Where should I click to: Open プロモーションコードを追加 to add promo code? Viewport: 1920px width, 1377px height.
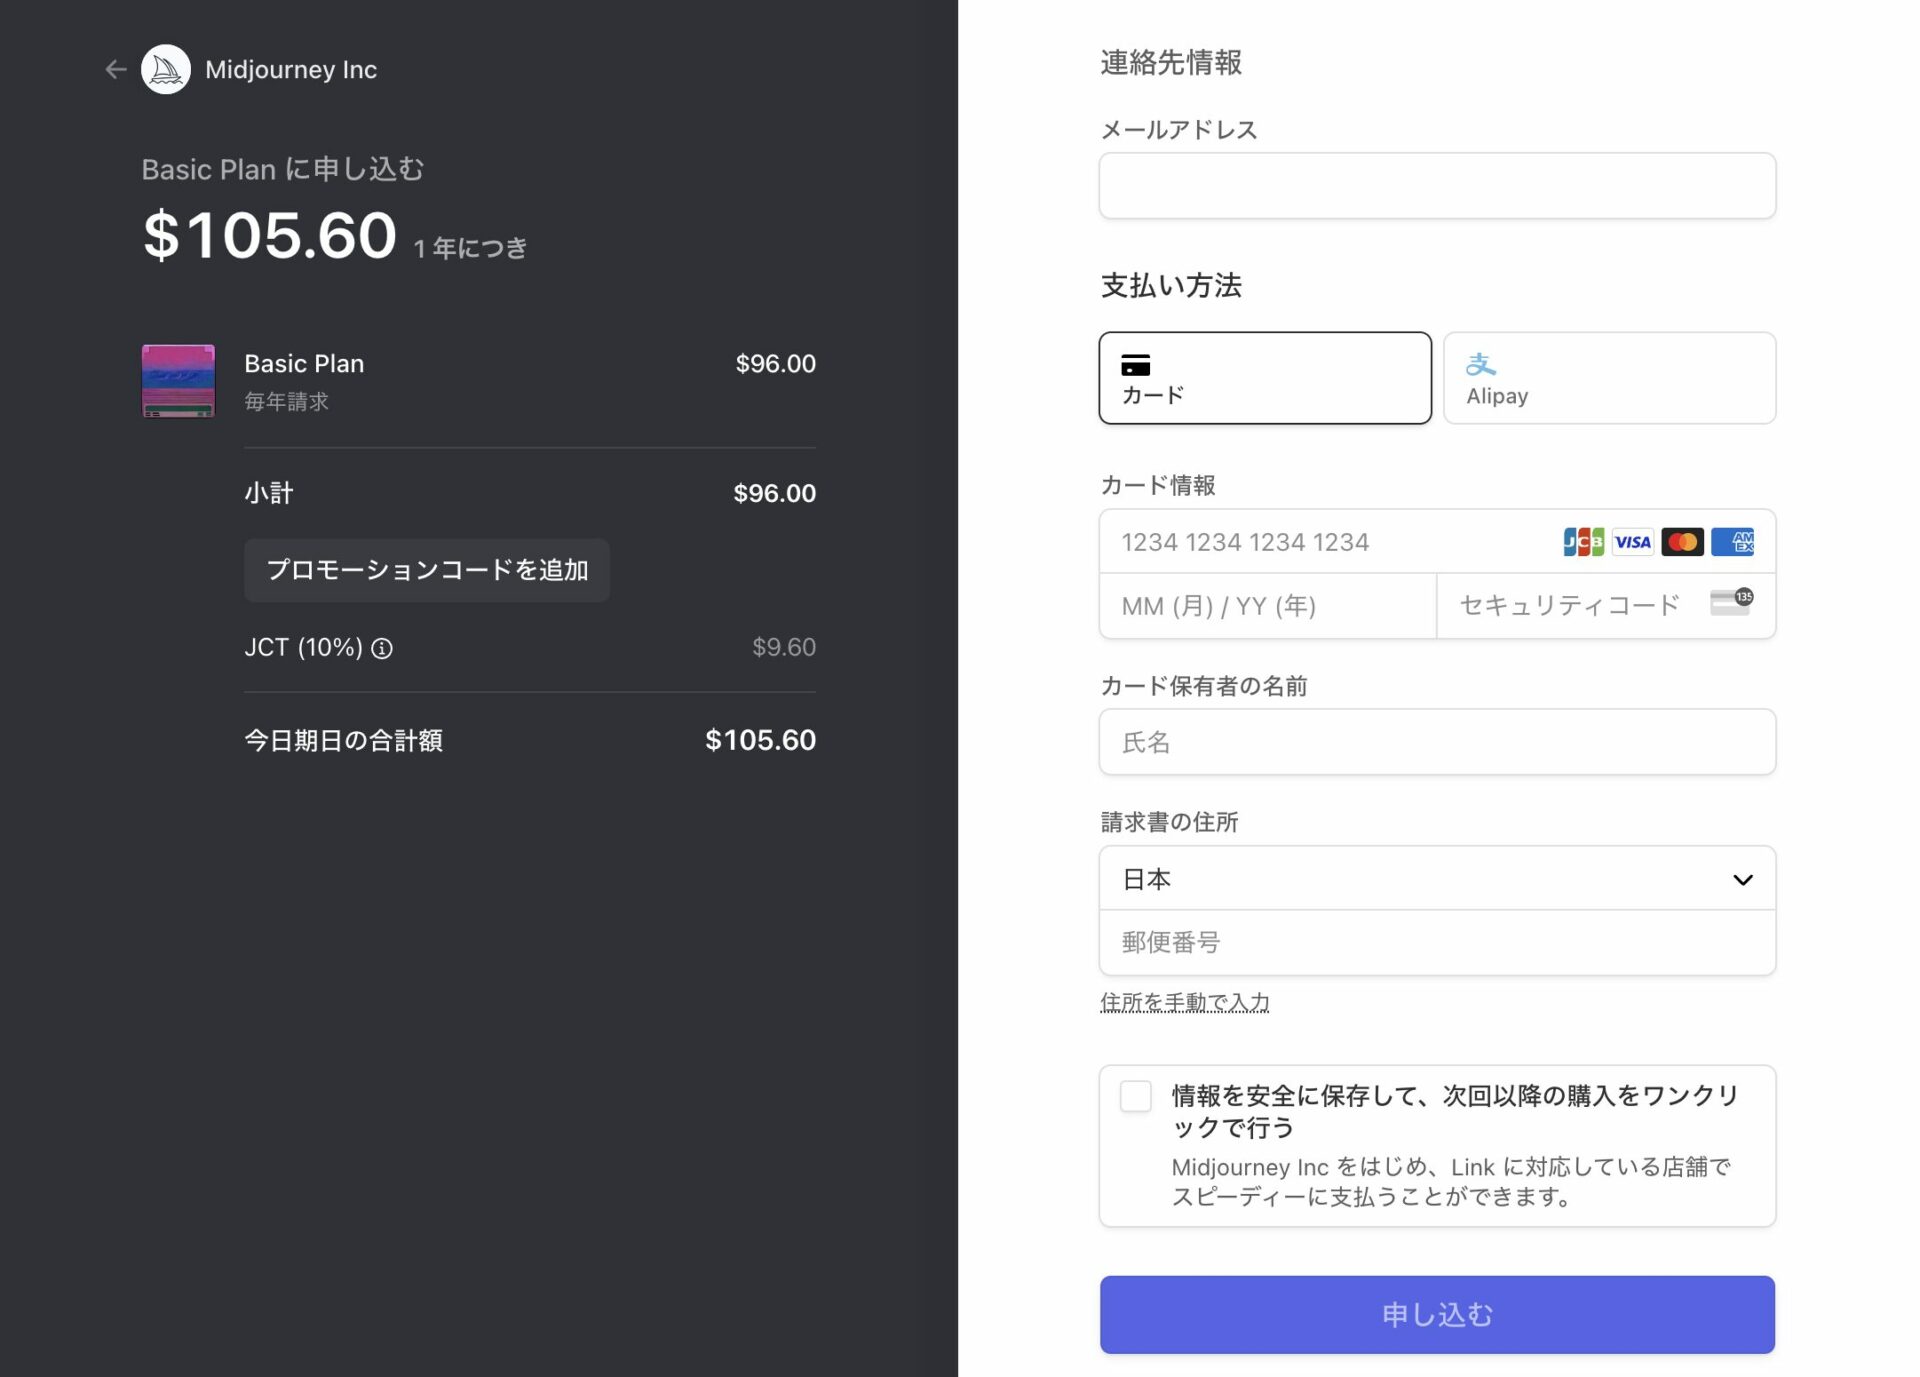click(x=426, y=570)
